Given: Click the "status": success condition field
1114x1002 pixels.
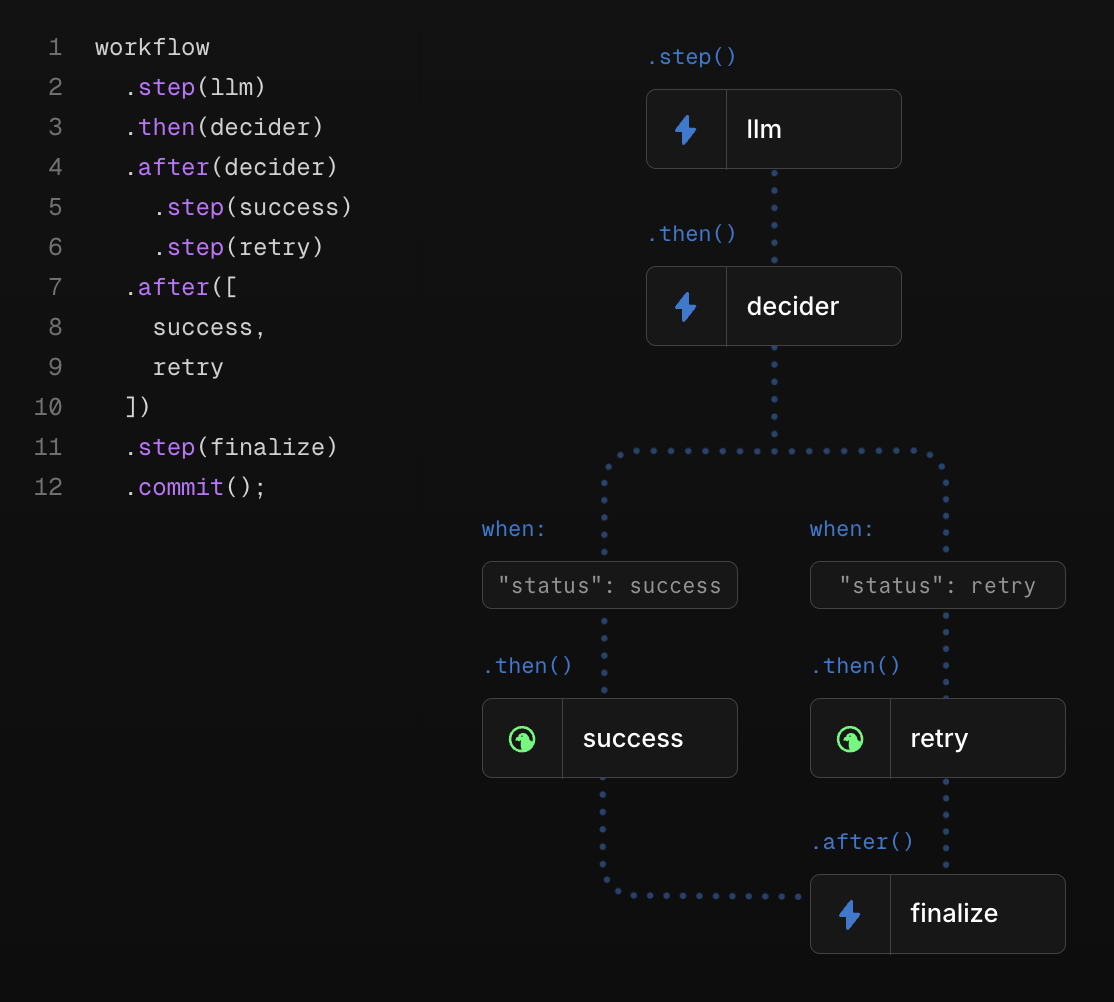Looking at the screenshot, I should tap(610, 585).
